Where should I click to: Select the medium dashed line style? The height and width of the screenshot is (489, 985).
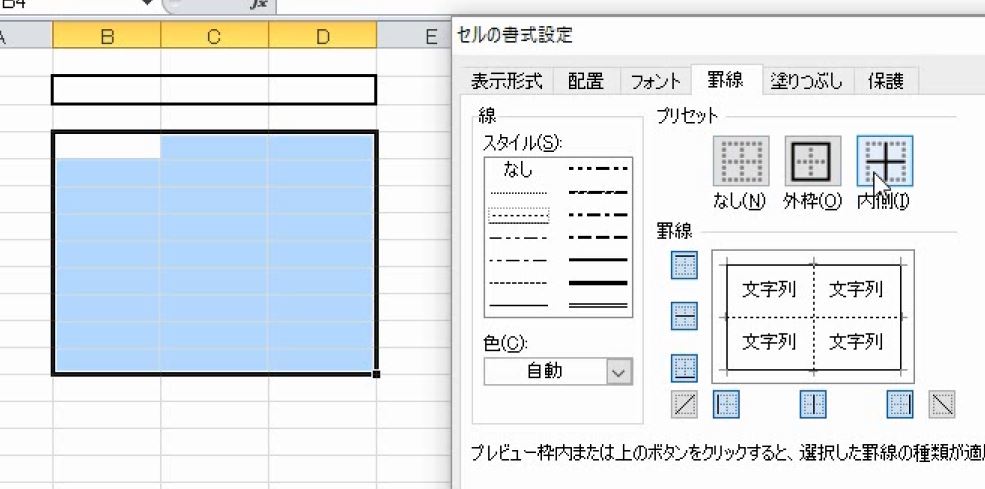598,238
